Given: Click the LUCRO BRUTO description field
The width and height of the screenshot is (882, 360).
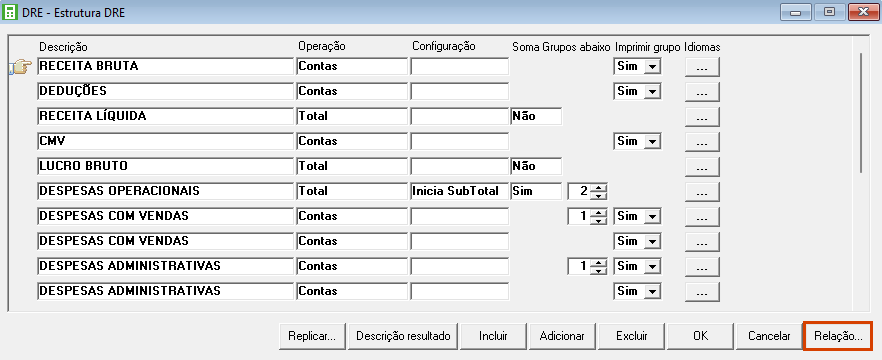Looking at the screenshot, I should [x=165, y=166].
